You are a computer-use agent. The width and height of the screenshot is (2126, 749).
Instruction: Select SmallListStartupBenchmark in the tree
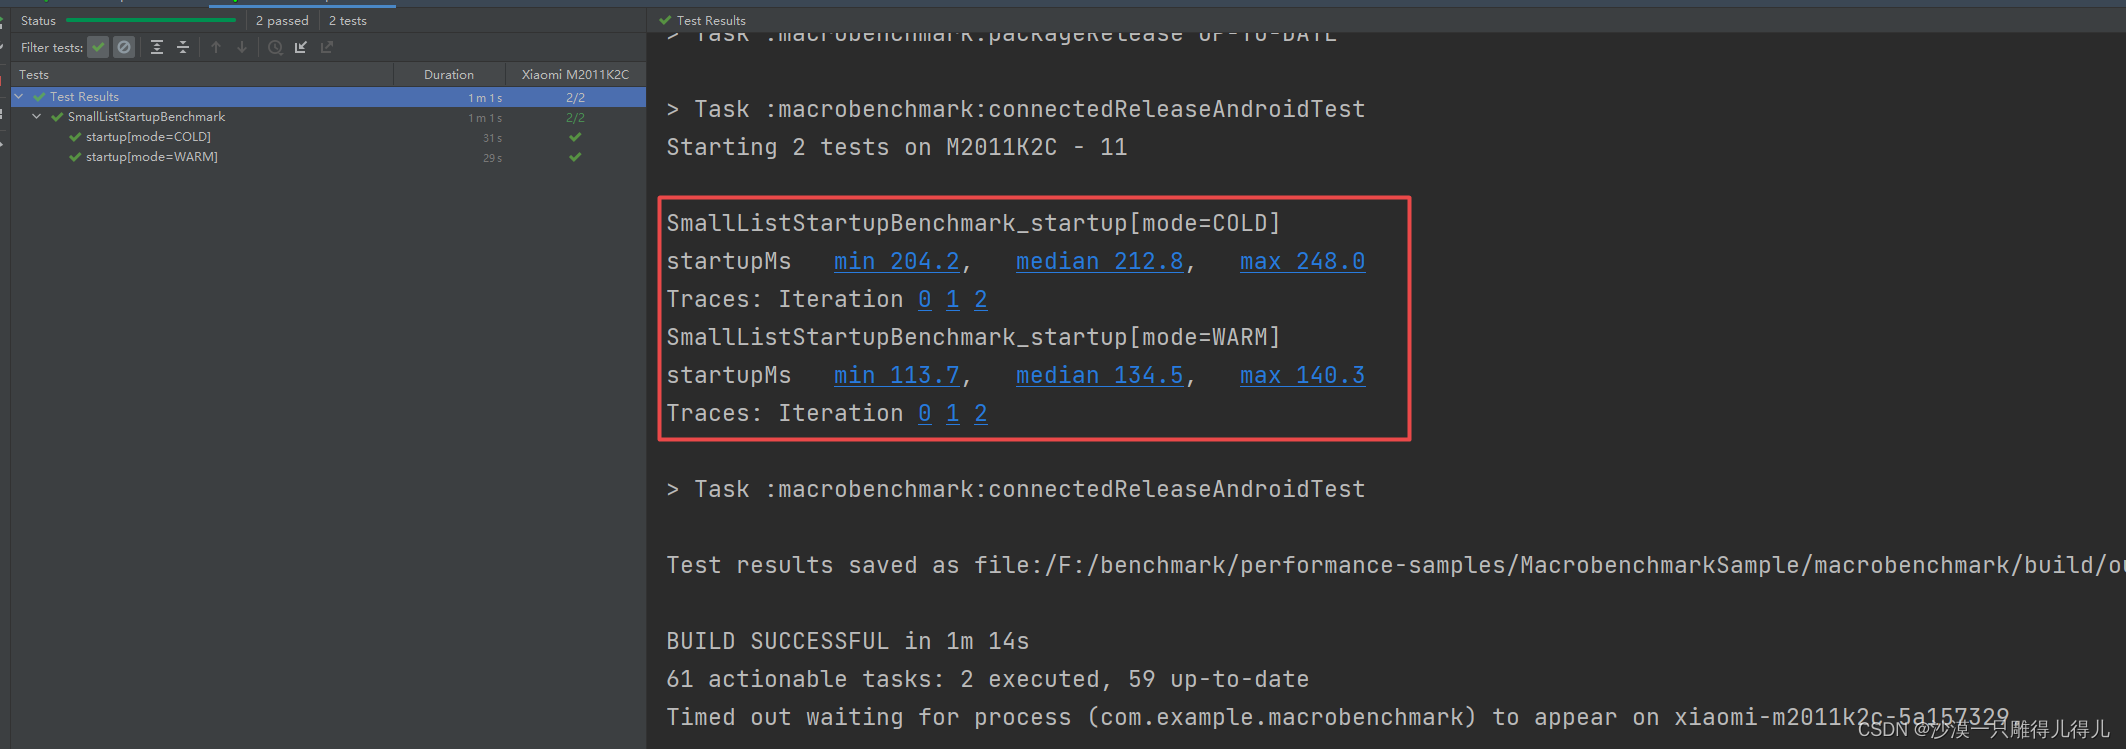[146, 117]
